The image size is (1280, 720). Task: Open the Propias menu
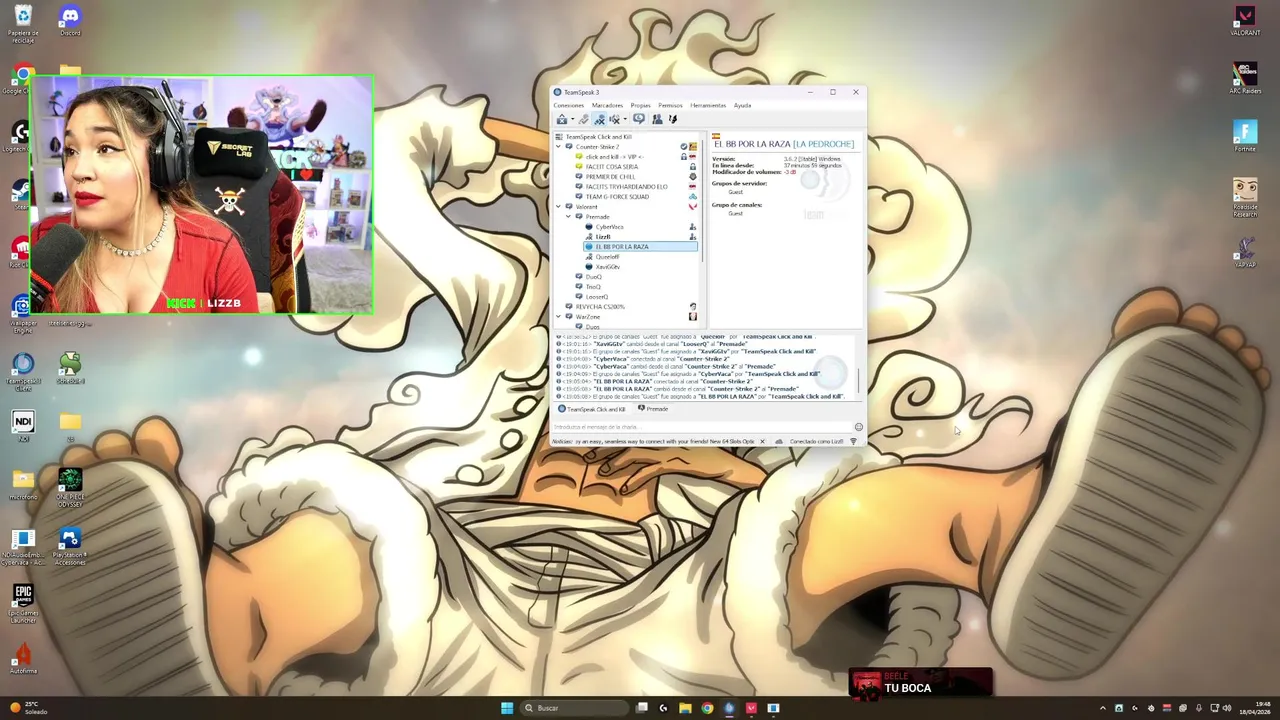coord(640,105)
